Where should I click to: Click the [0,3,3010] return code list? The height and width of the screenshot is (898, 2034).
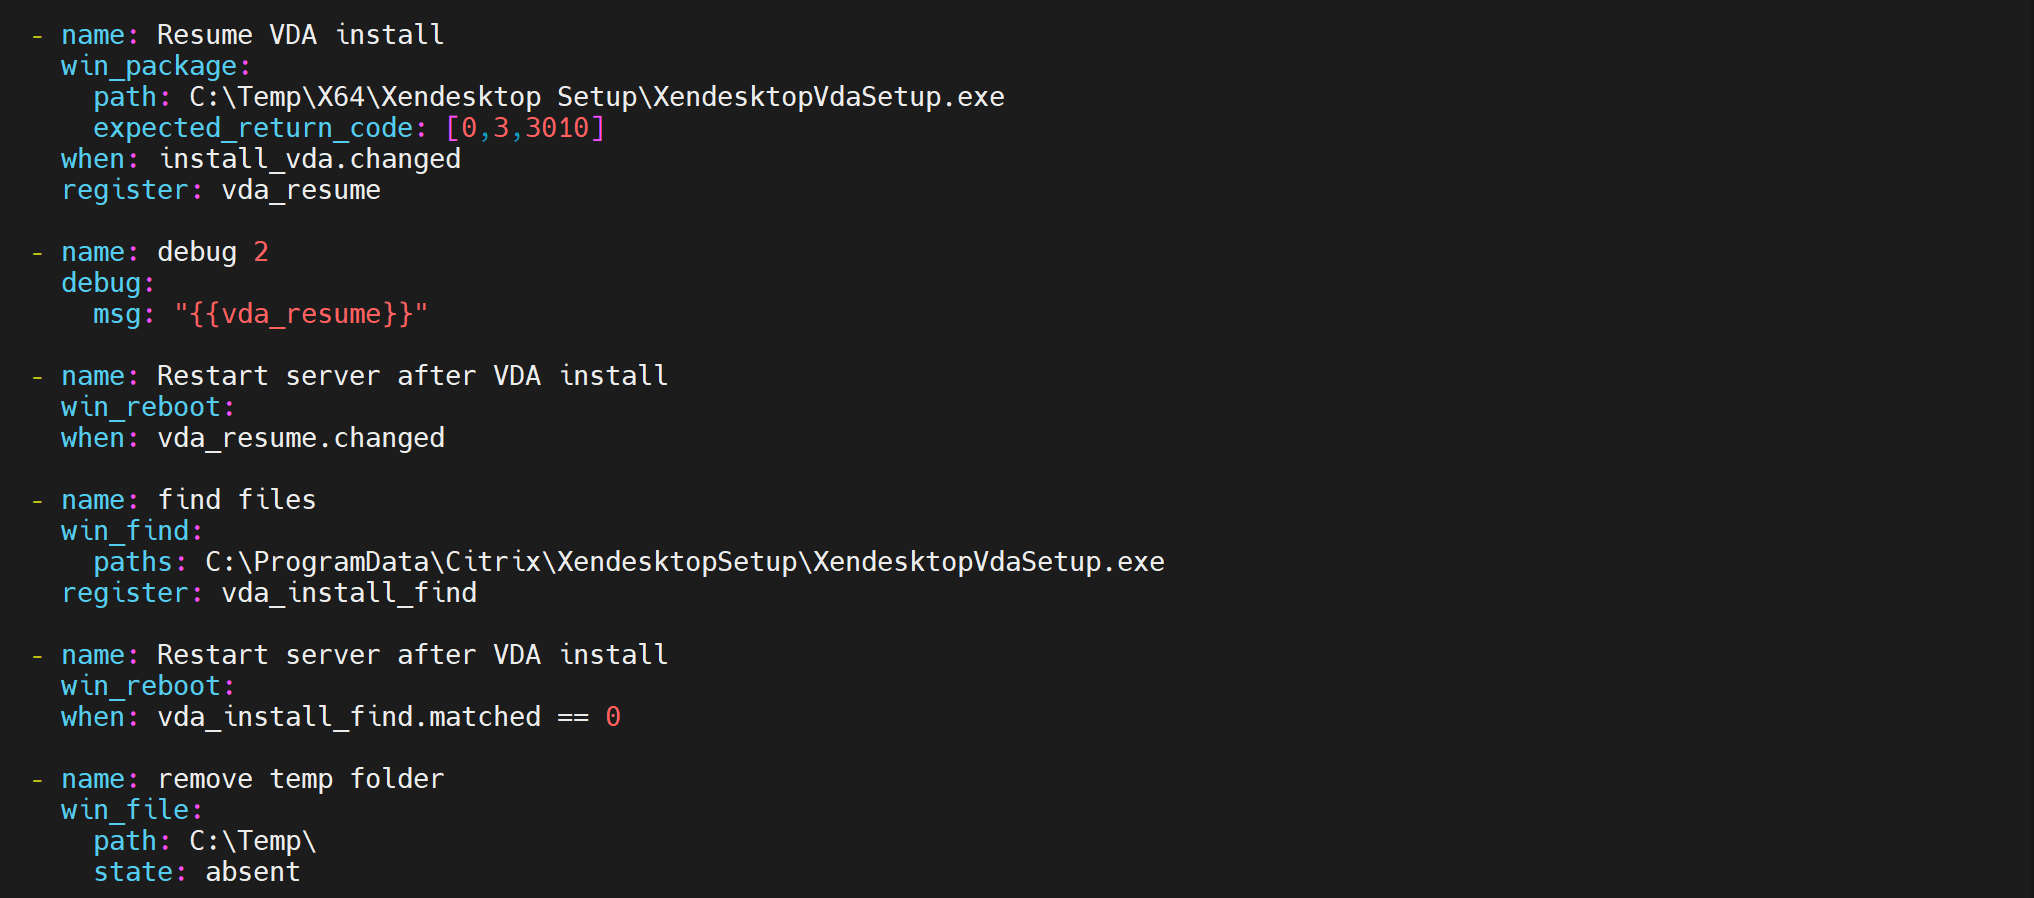click(x=525, y=128)
